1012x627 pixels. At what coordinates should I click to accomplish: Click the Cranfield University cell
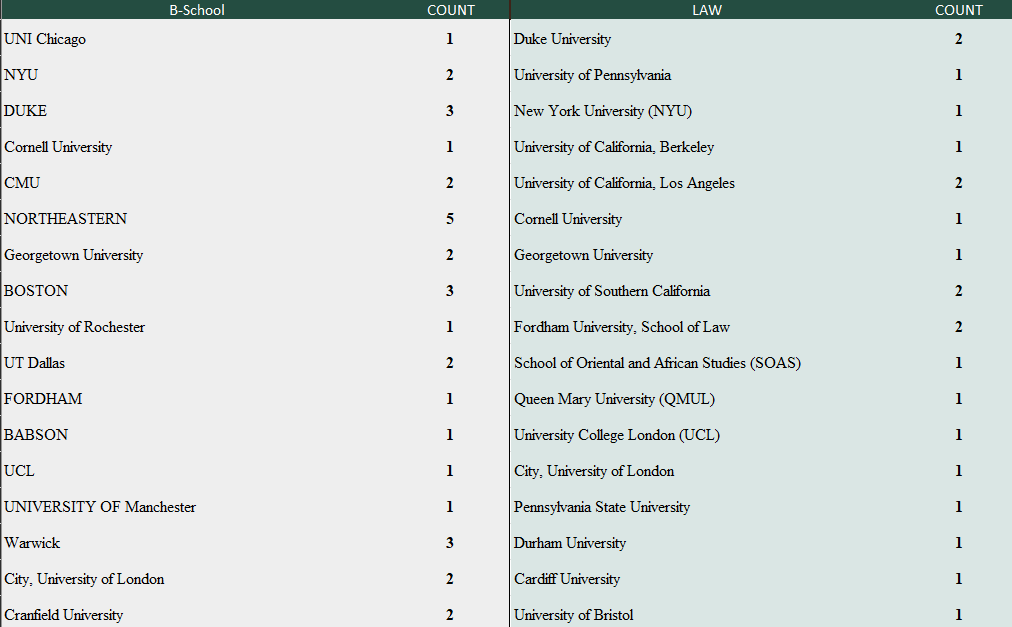(63, 615)
